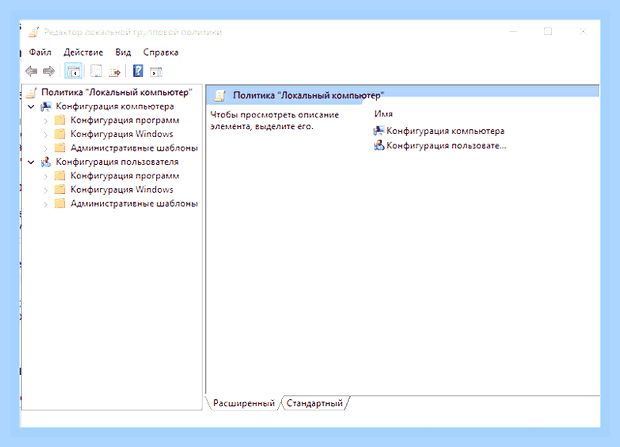Select root node Политика "Локальный компьютер" in tree
This screenshot has height=447, width=620.
117,92
